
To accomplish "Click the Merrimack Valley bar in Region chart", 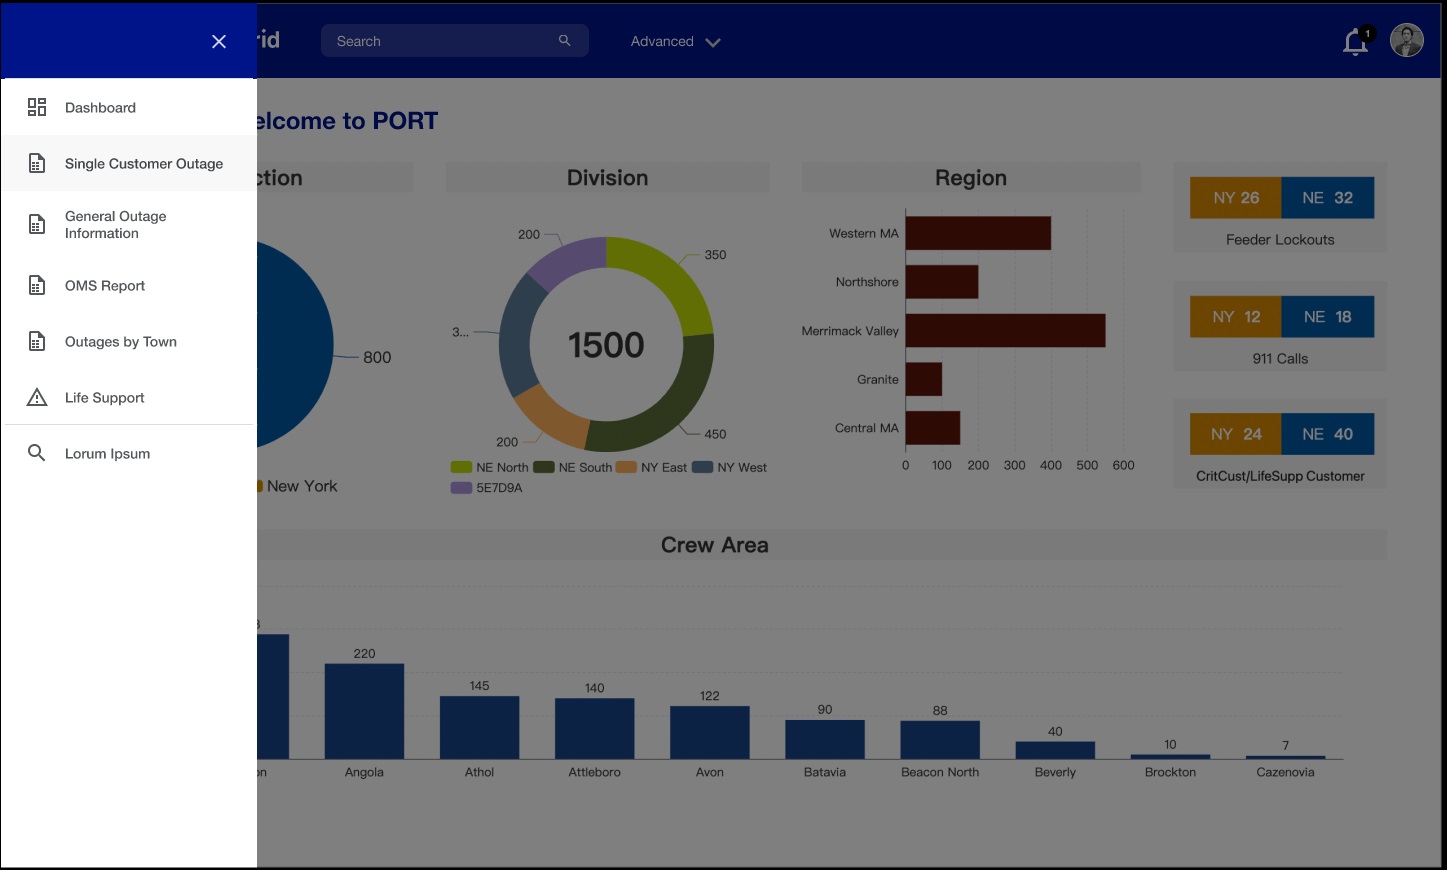I will point(1005,331).
